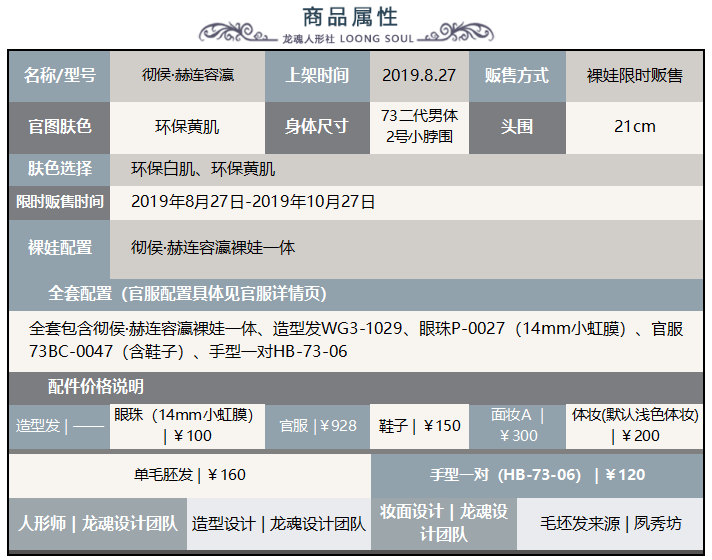Image resolution: width=712 pixels, height=560 pixels.
Task: Select the 官图肤色 label cell
Action: pos(59,126)
